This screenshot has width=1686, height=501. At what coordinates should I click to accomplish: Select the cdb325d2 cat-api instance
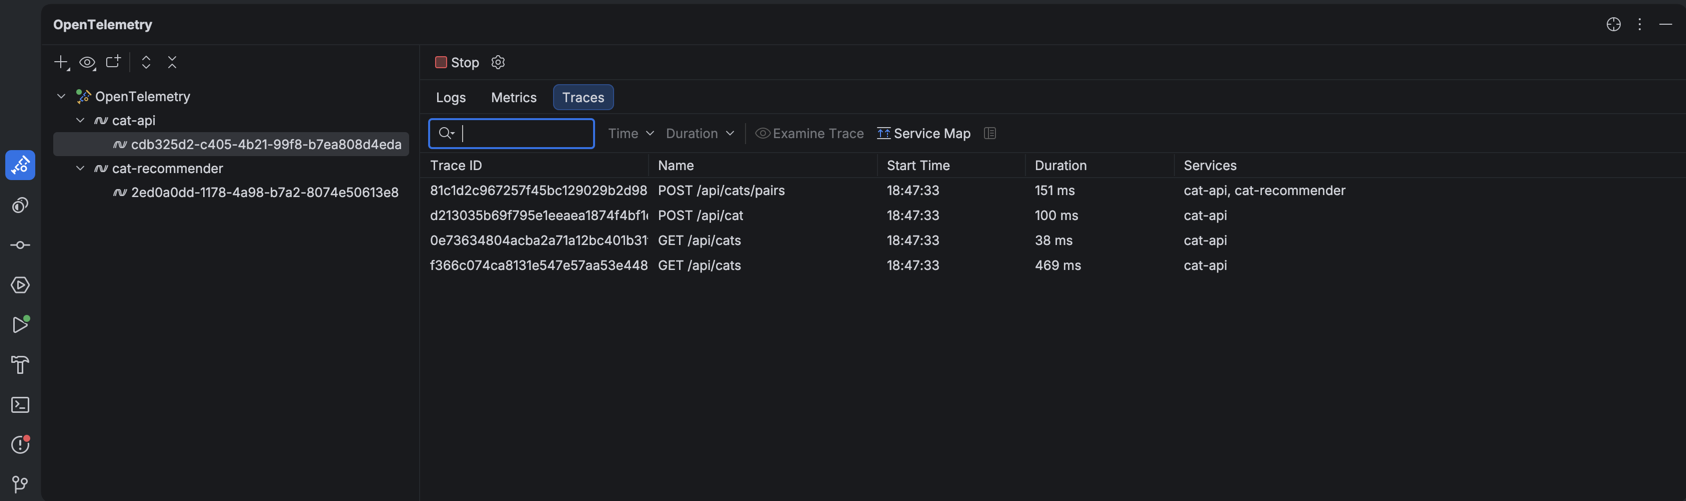231,145
